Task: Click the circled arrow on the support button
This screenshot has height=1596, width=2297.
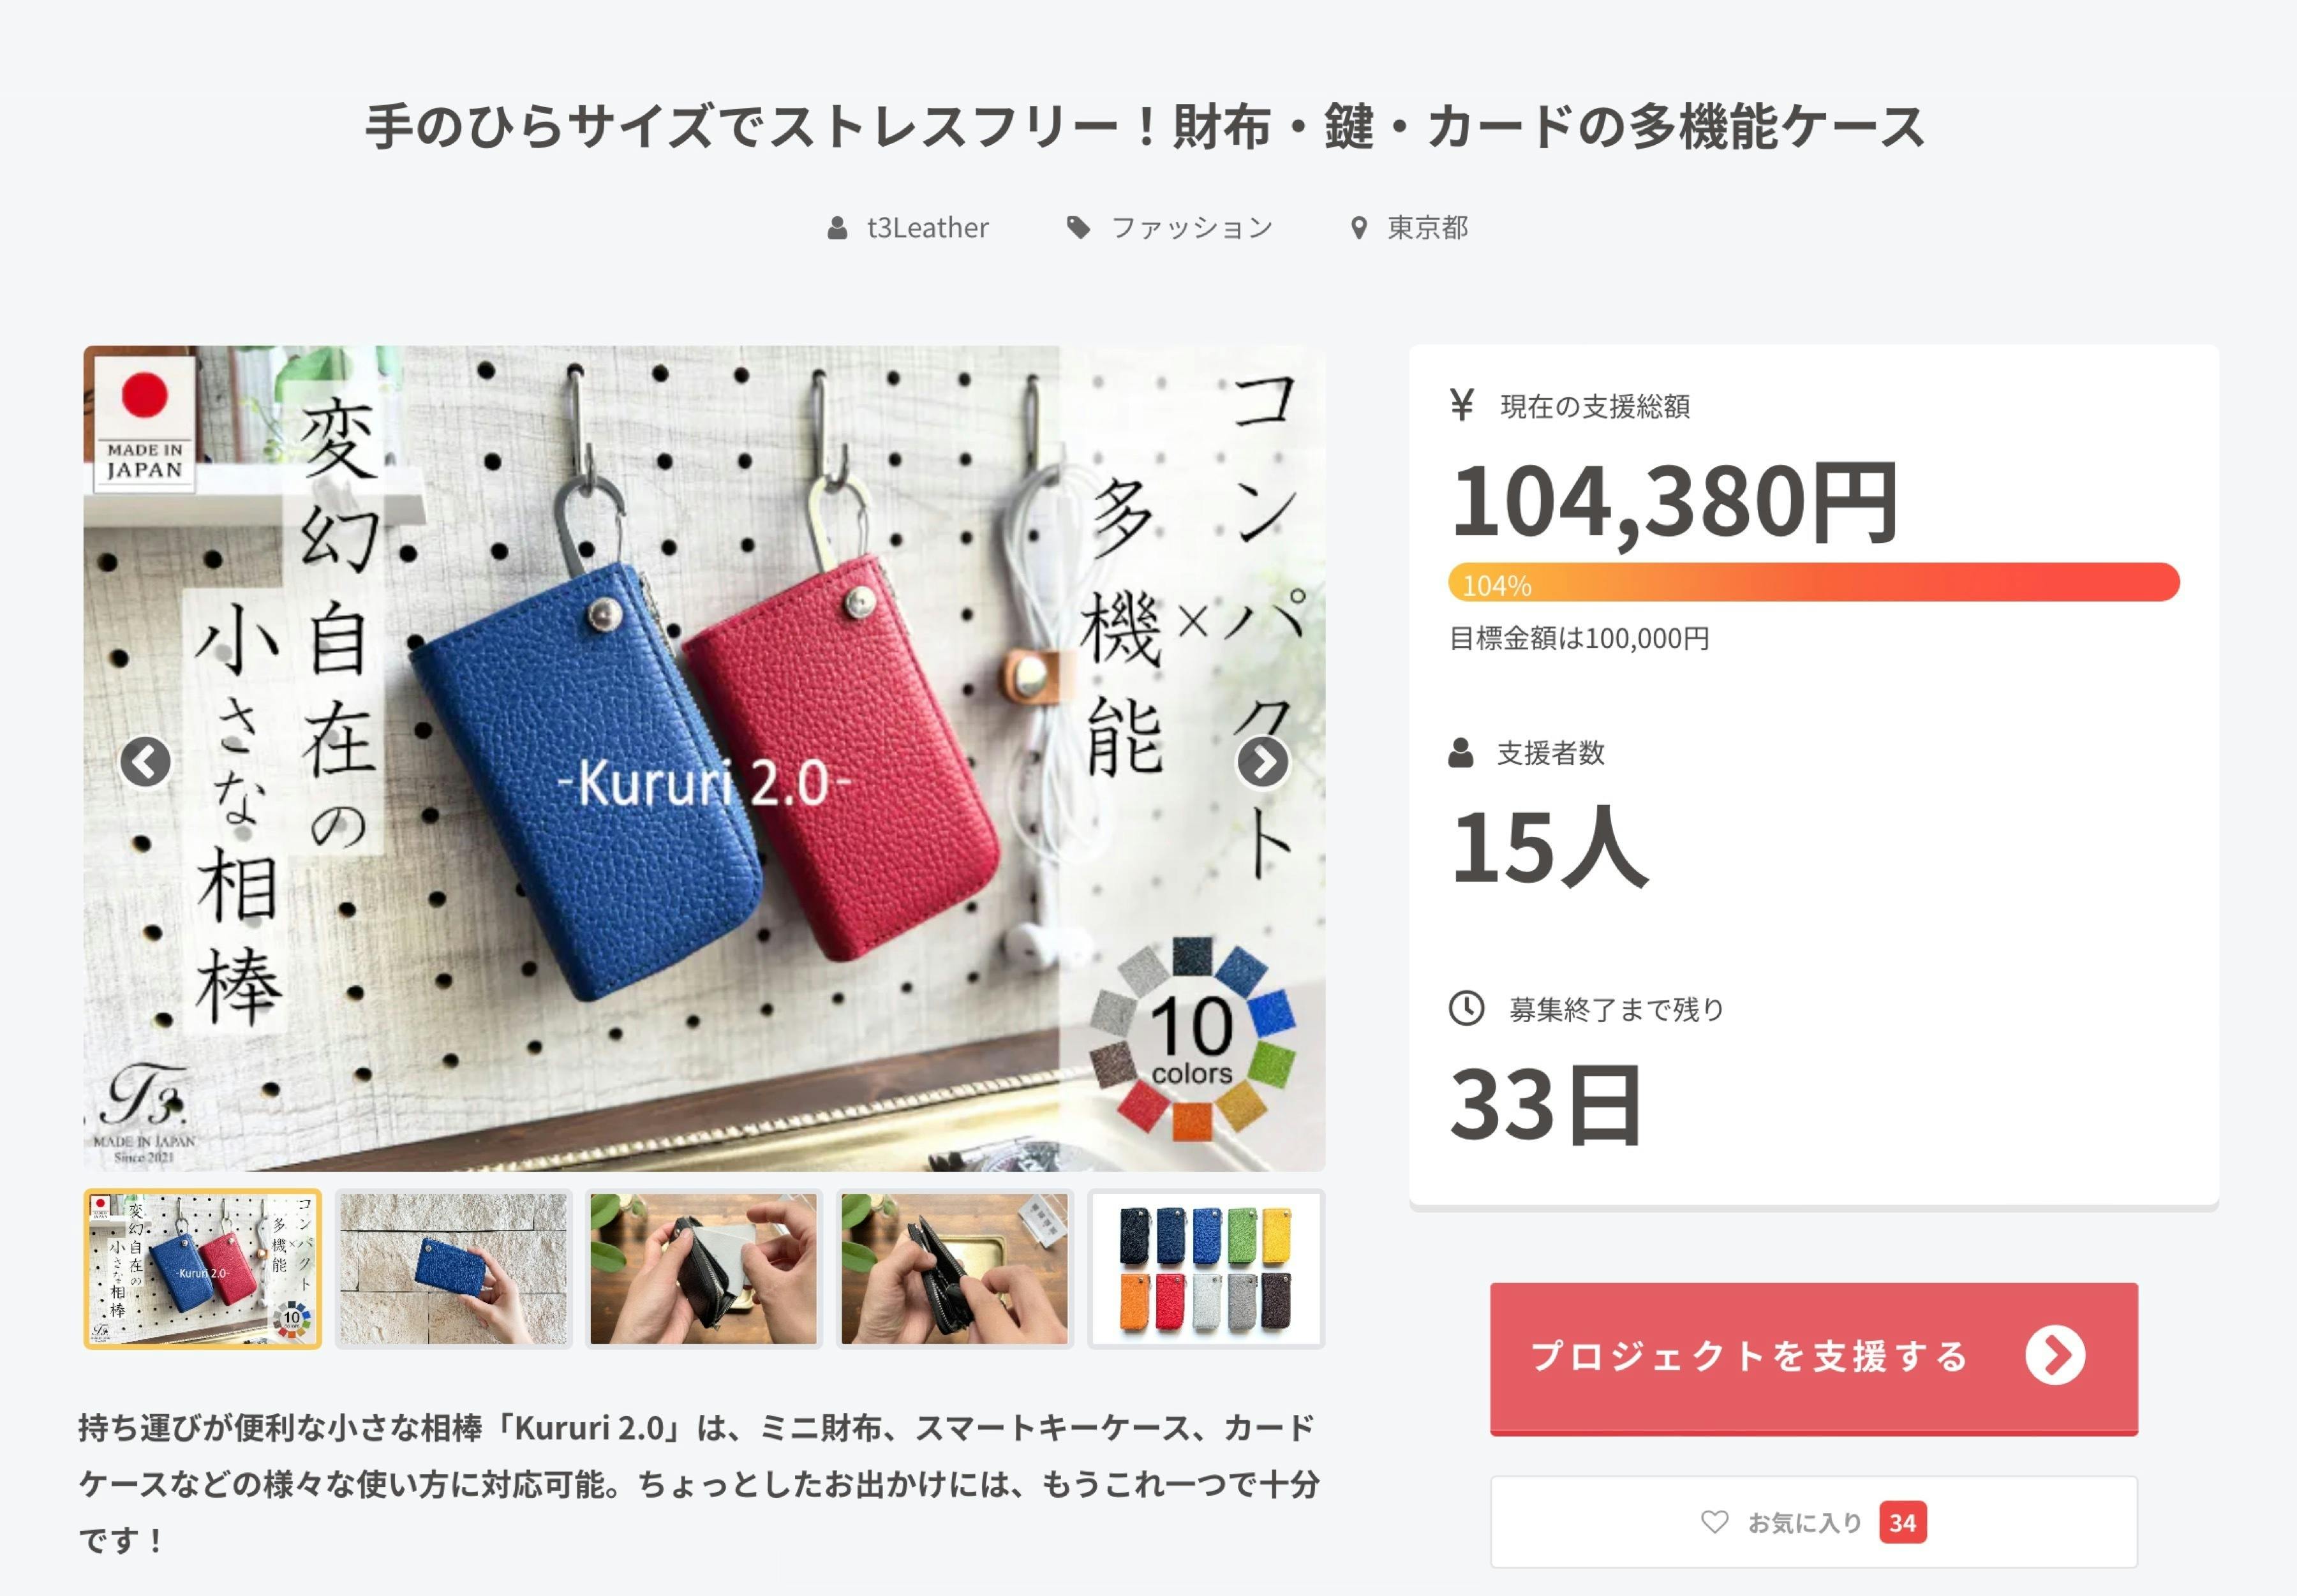Action: click(x=2055, y=1356)
